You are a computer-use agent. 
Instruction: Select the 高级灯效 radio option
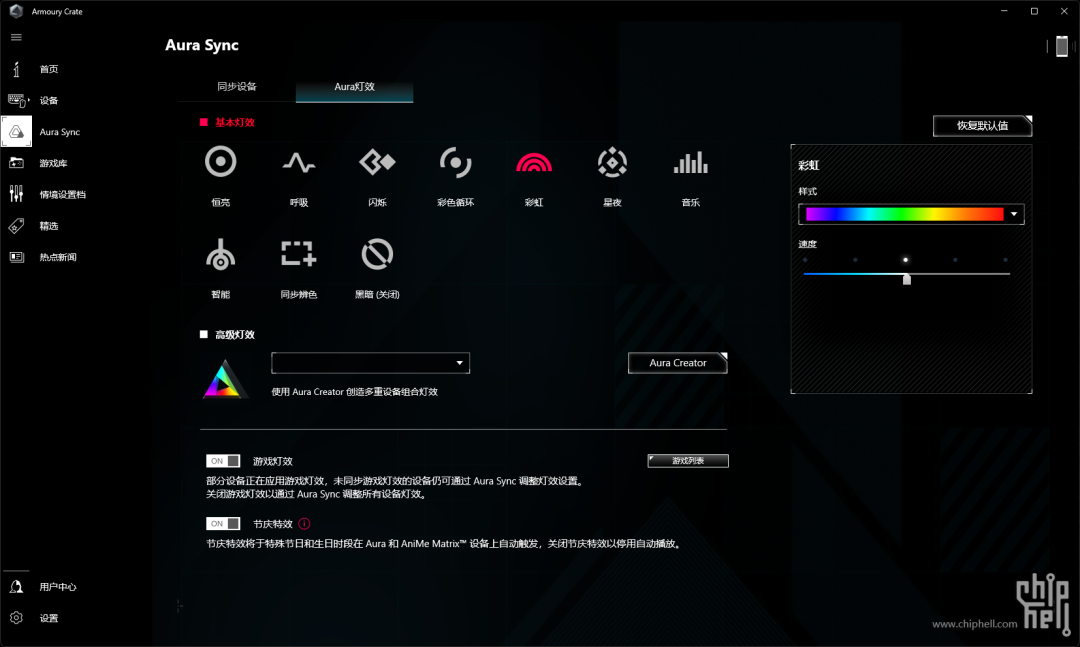[204, 334]
